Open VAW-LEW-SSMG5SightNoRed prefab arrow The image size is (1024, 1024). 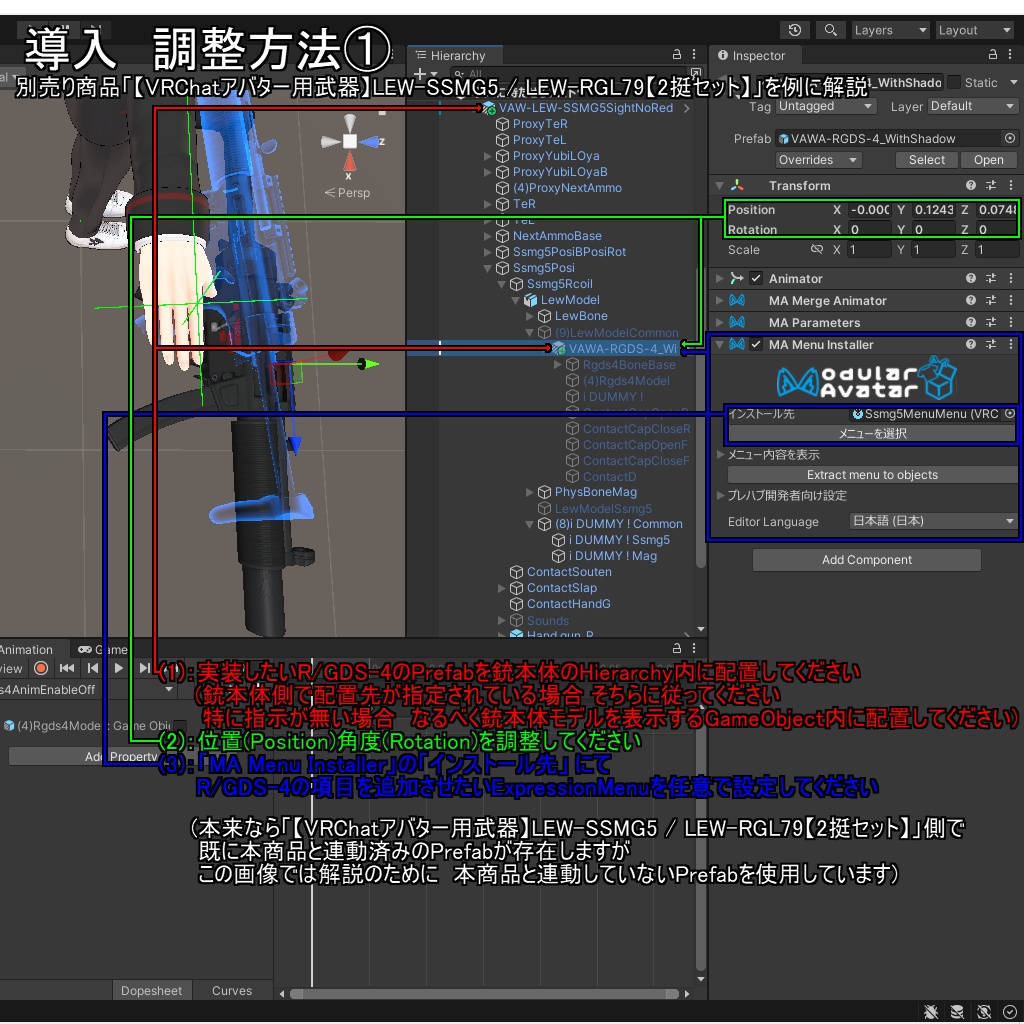pyautogui.click(x=687, y=108)
